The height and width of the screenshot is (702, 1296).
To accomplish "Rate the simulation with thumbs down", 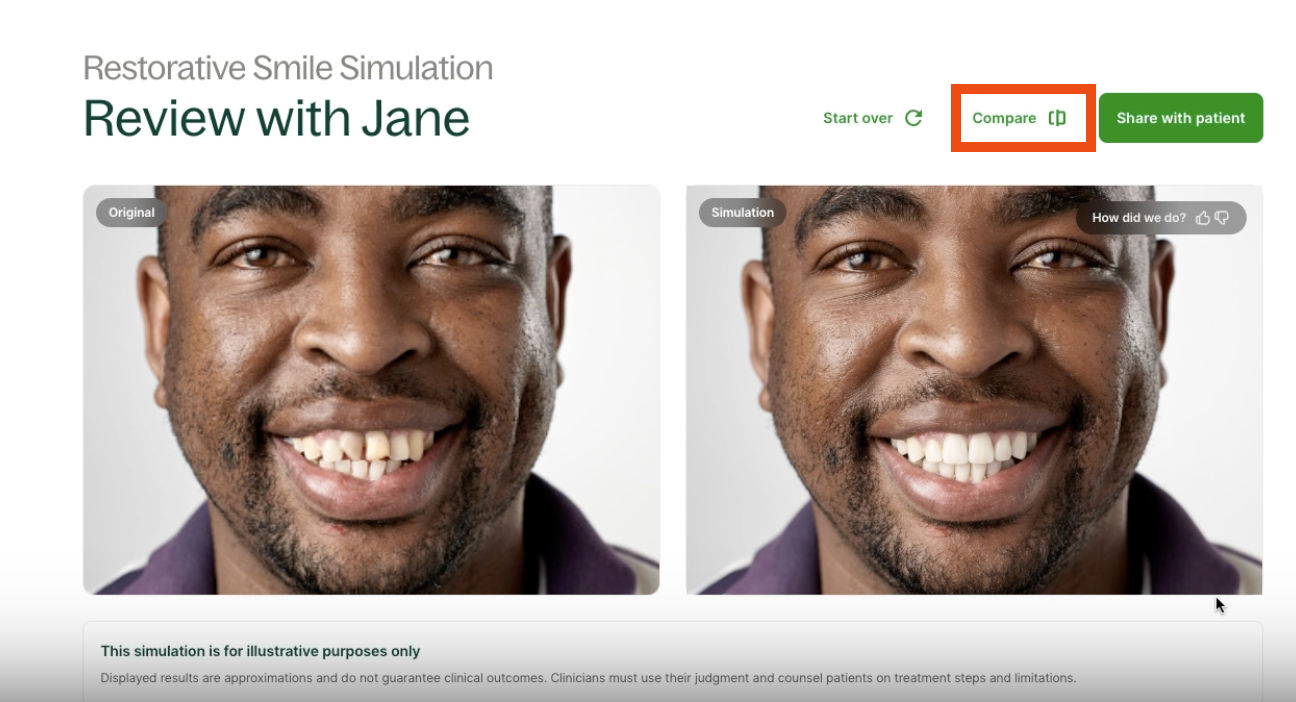I will pyautogui.click(x=1221, y=218).
